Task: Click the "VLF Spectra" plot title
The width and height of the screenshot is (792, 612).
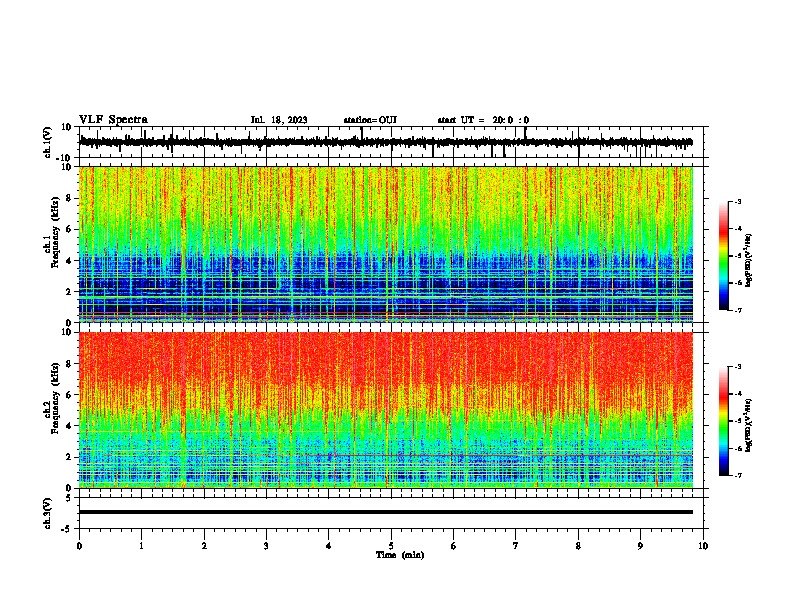Action: 113,120
